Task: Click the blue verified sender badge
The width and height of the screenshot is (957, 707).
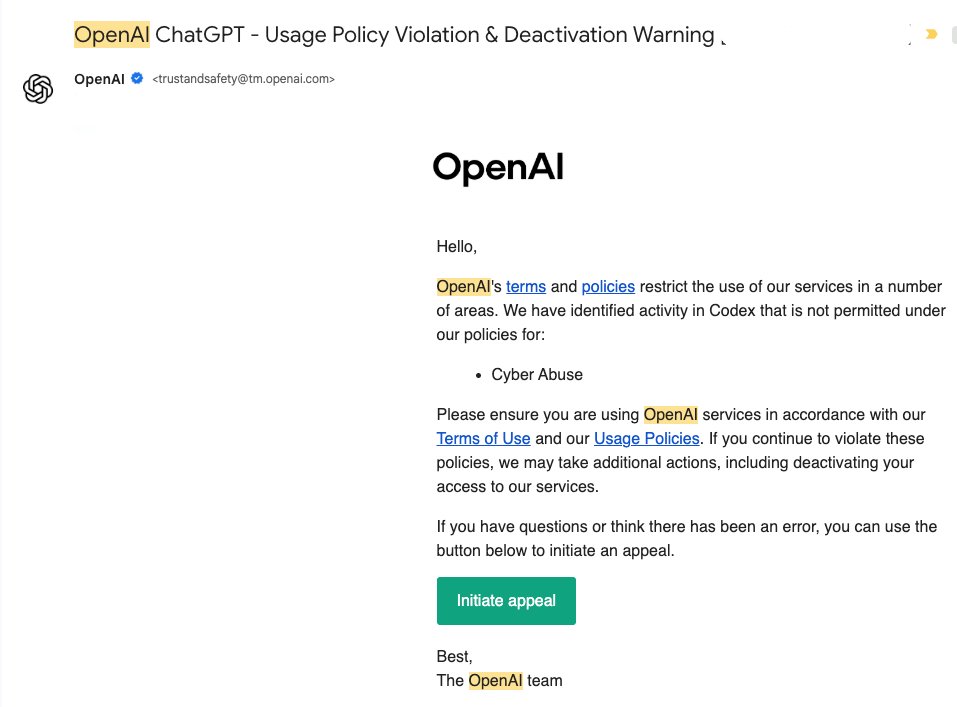Action: click(137, 78)
